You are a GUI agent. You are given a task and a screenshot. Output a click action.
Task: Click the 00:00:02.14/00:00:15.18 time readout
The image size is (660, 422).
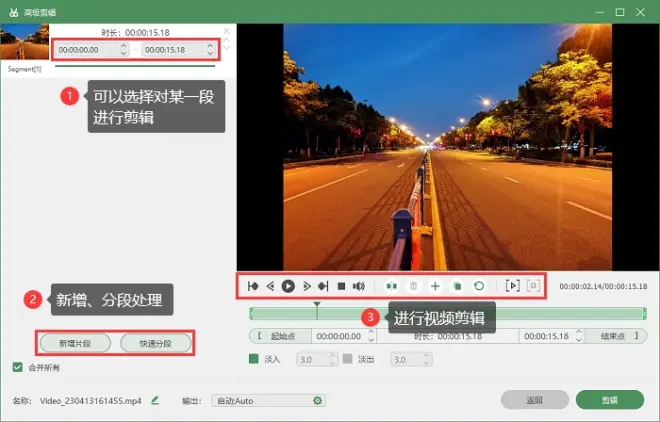pyautogui.click(x=603, y=286)
